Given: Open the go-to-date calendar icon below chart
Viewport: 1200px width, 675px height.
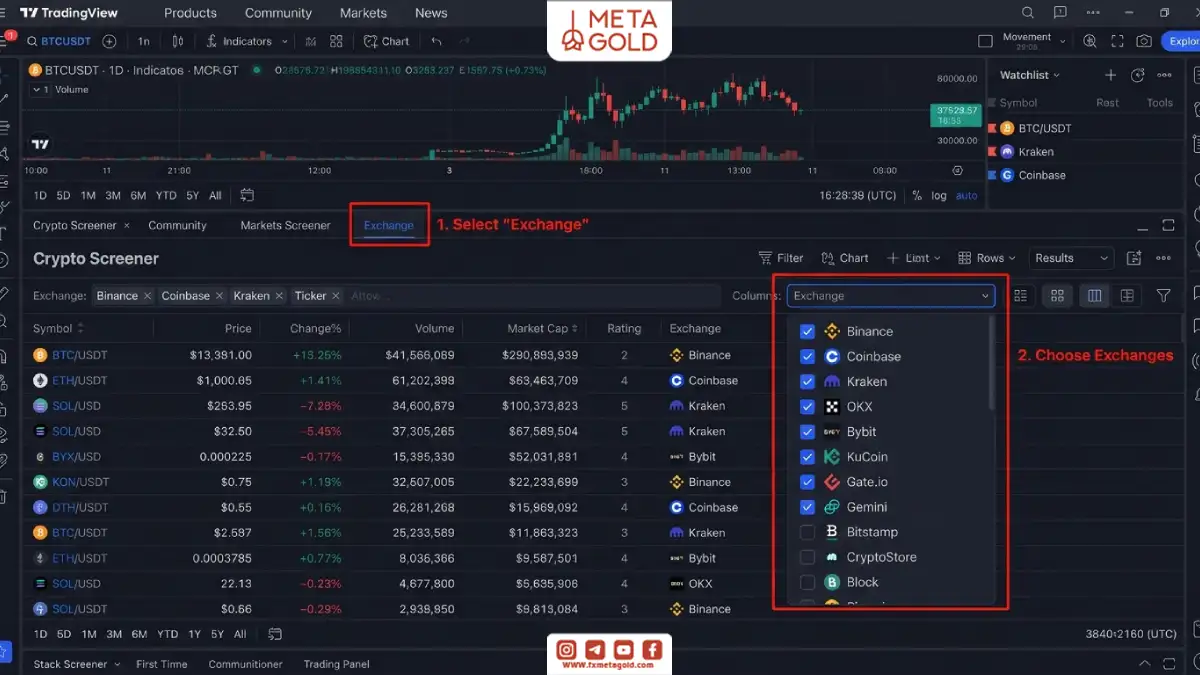Looking at the screenshot, I should (x=247, y=195).
